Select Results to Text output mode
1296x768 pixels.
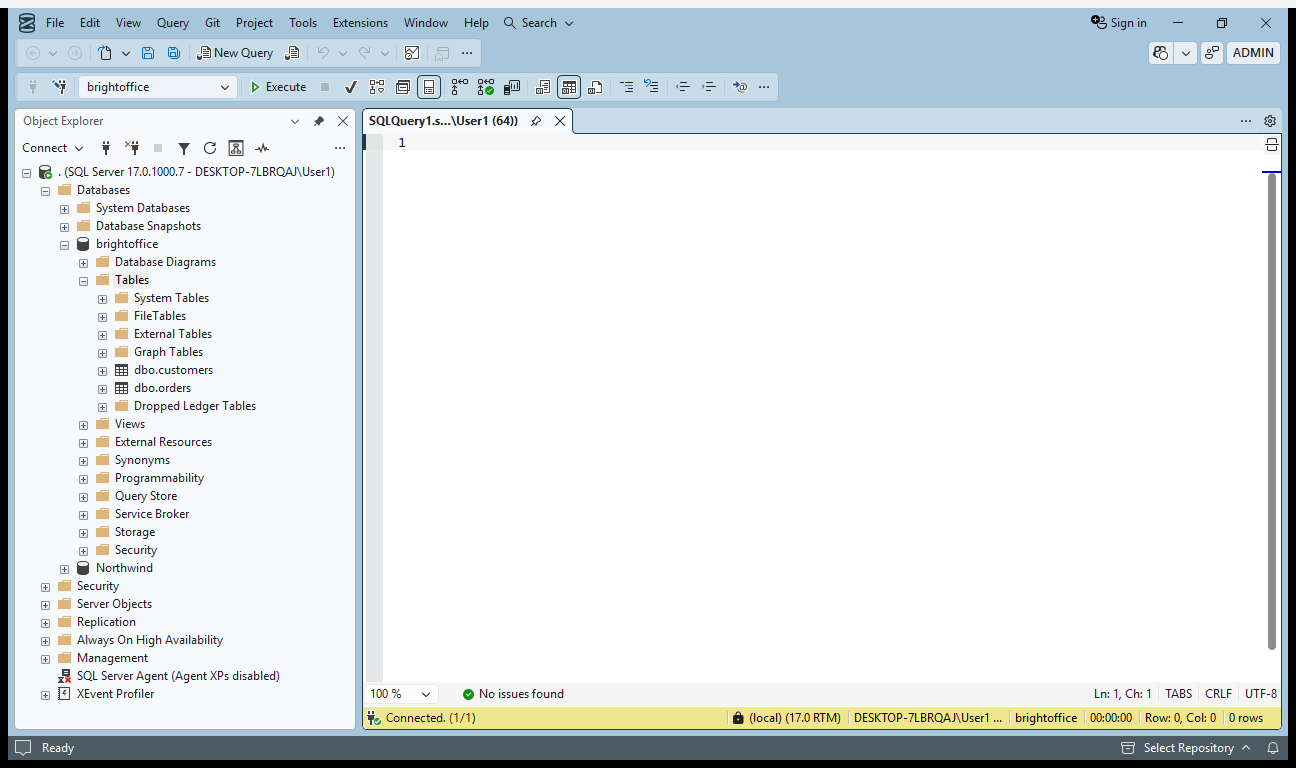(x=543, y=87)
